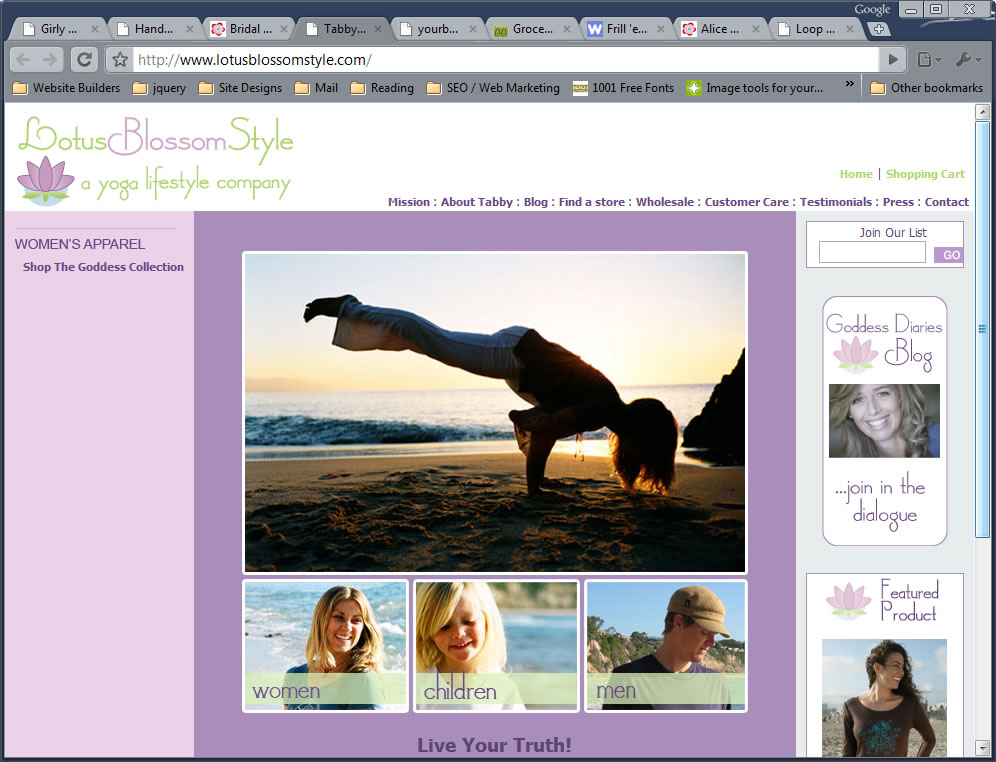Switch to the Alice tab
This screenshot has height=762, width=996.
pyautogui.click(x=712, y=29)
